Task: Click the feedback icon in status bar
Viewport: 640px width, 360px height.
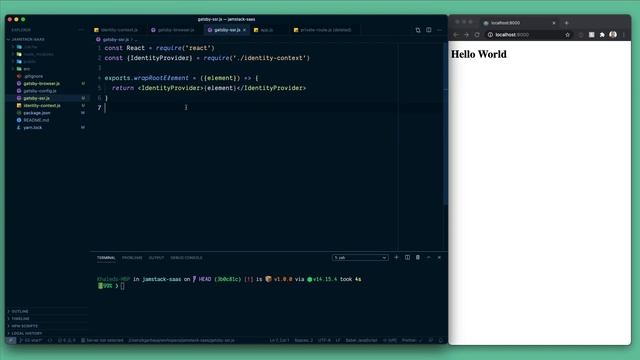Action: tap(431, 340)
